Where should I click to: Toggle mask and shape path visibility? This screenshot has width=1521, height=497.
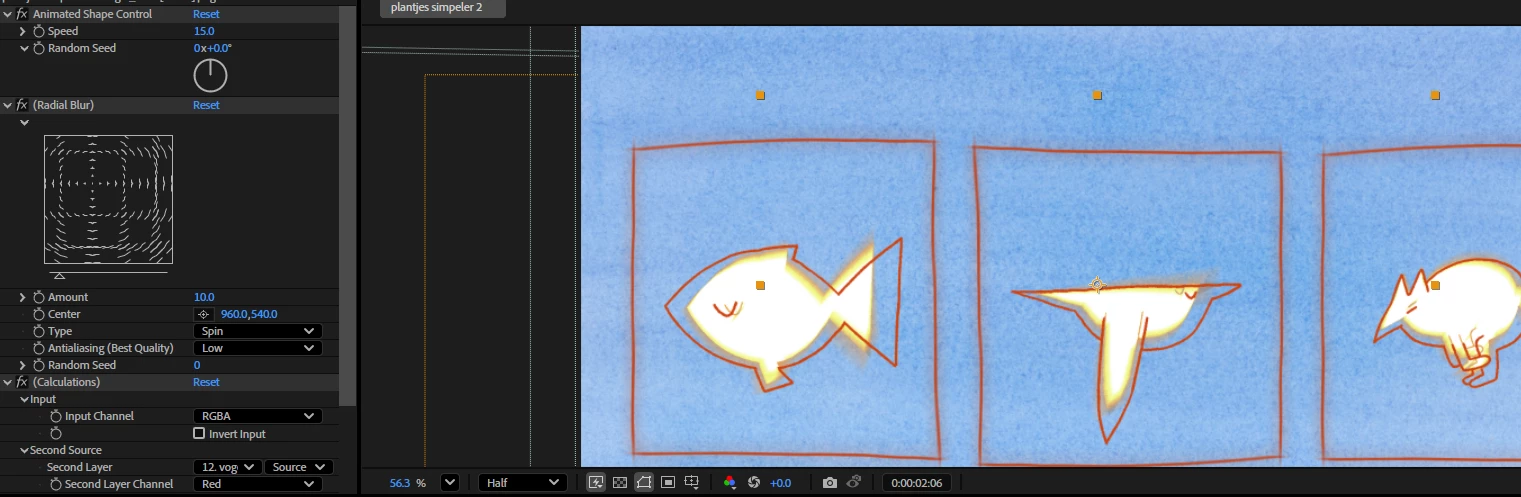pos(643,482)
